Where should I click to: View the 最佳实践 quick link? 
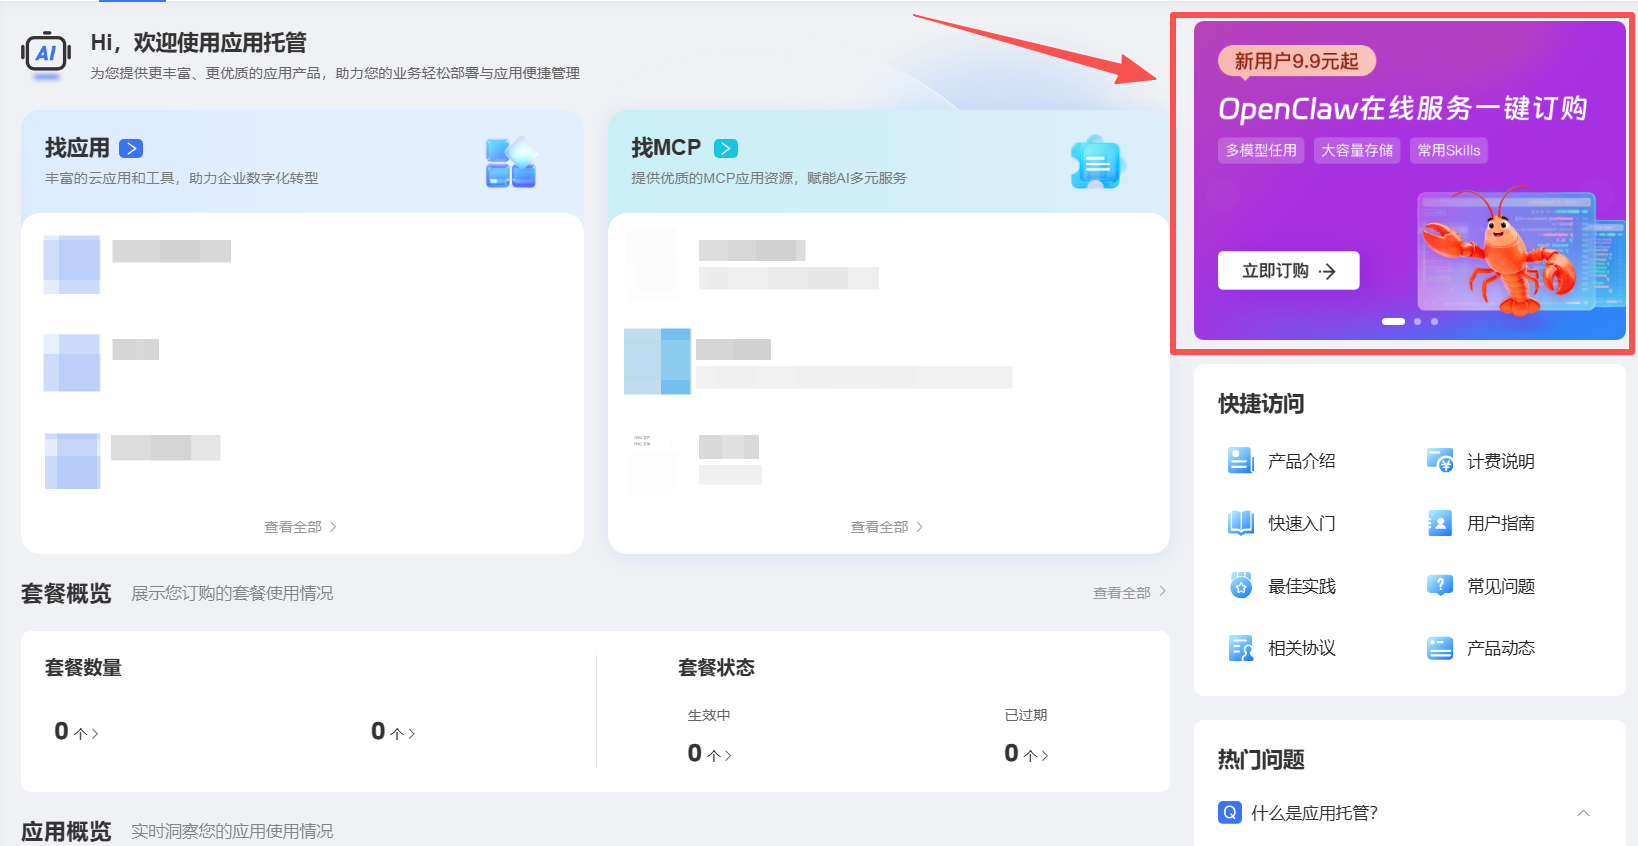[x=1301, y=586]
